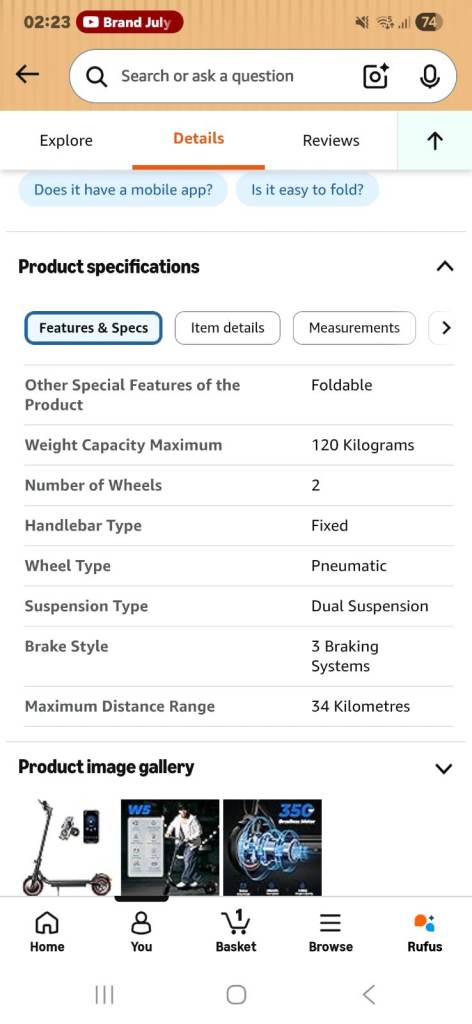Select the Measurements chip
472x1024 pixels.
point(354,328)
